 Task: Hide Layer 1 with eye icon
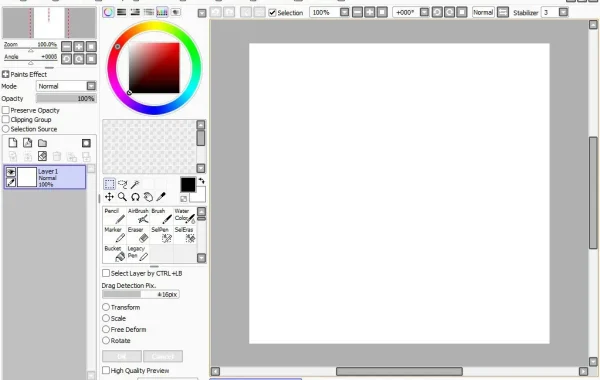tap(11, 172)
